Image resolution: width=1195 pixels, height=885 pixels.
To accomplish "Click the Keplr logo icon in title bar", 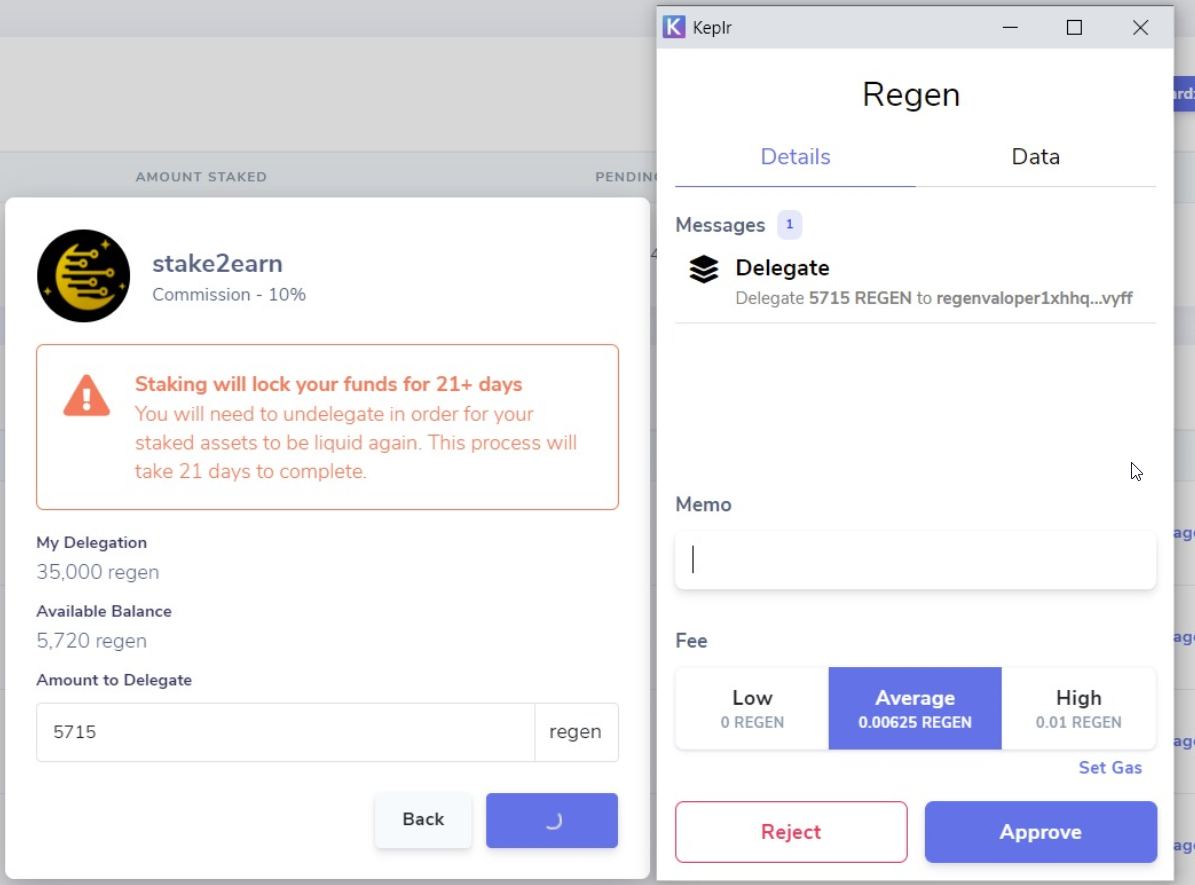I will 674,27.
